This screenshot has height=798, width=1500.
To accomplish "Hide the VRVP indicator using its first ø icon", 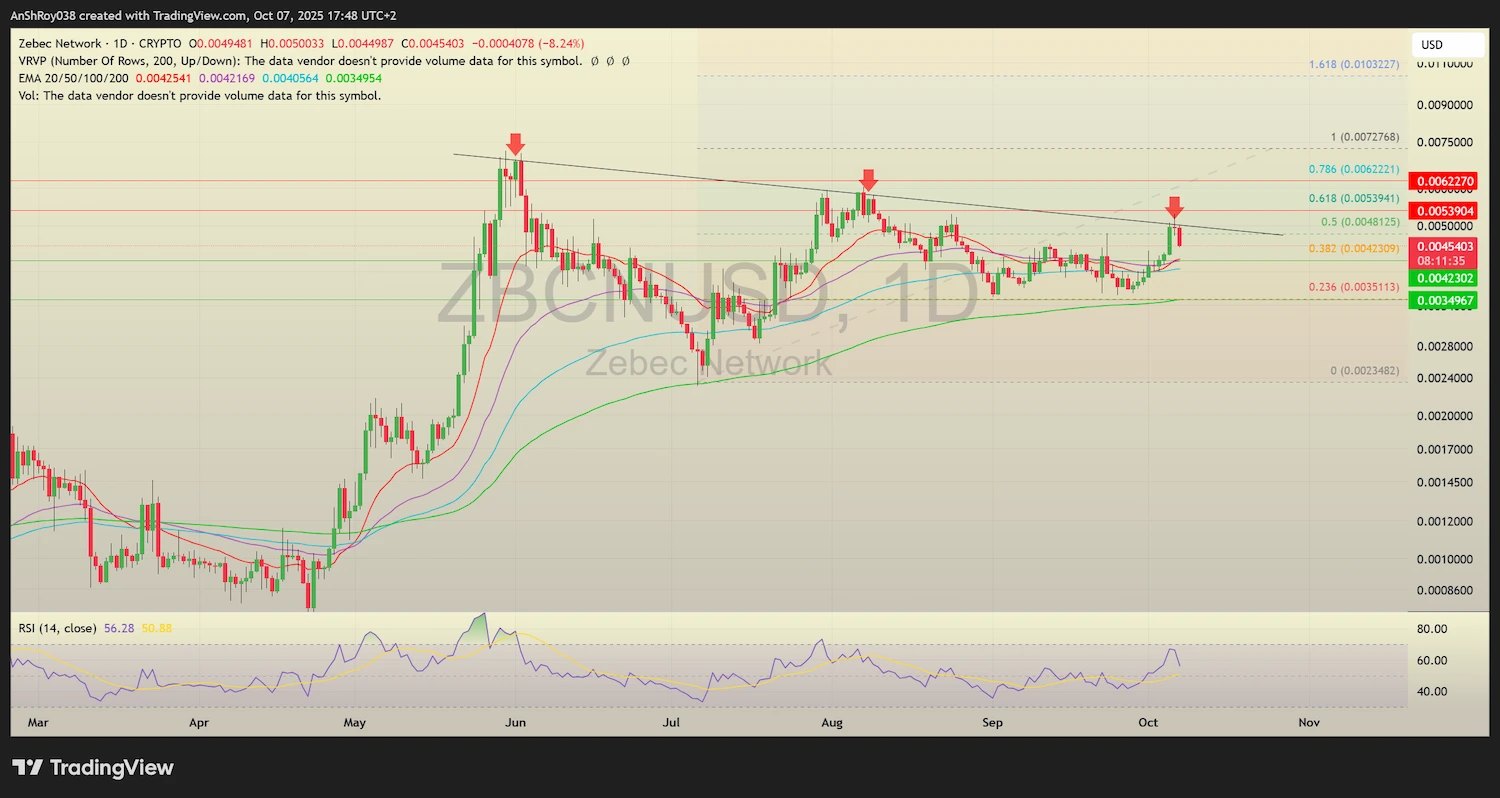I will [595, 61].
